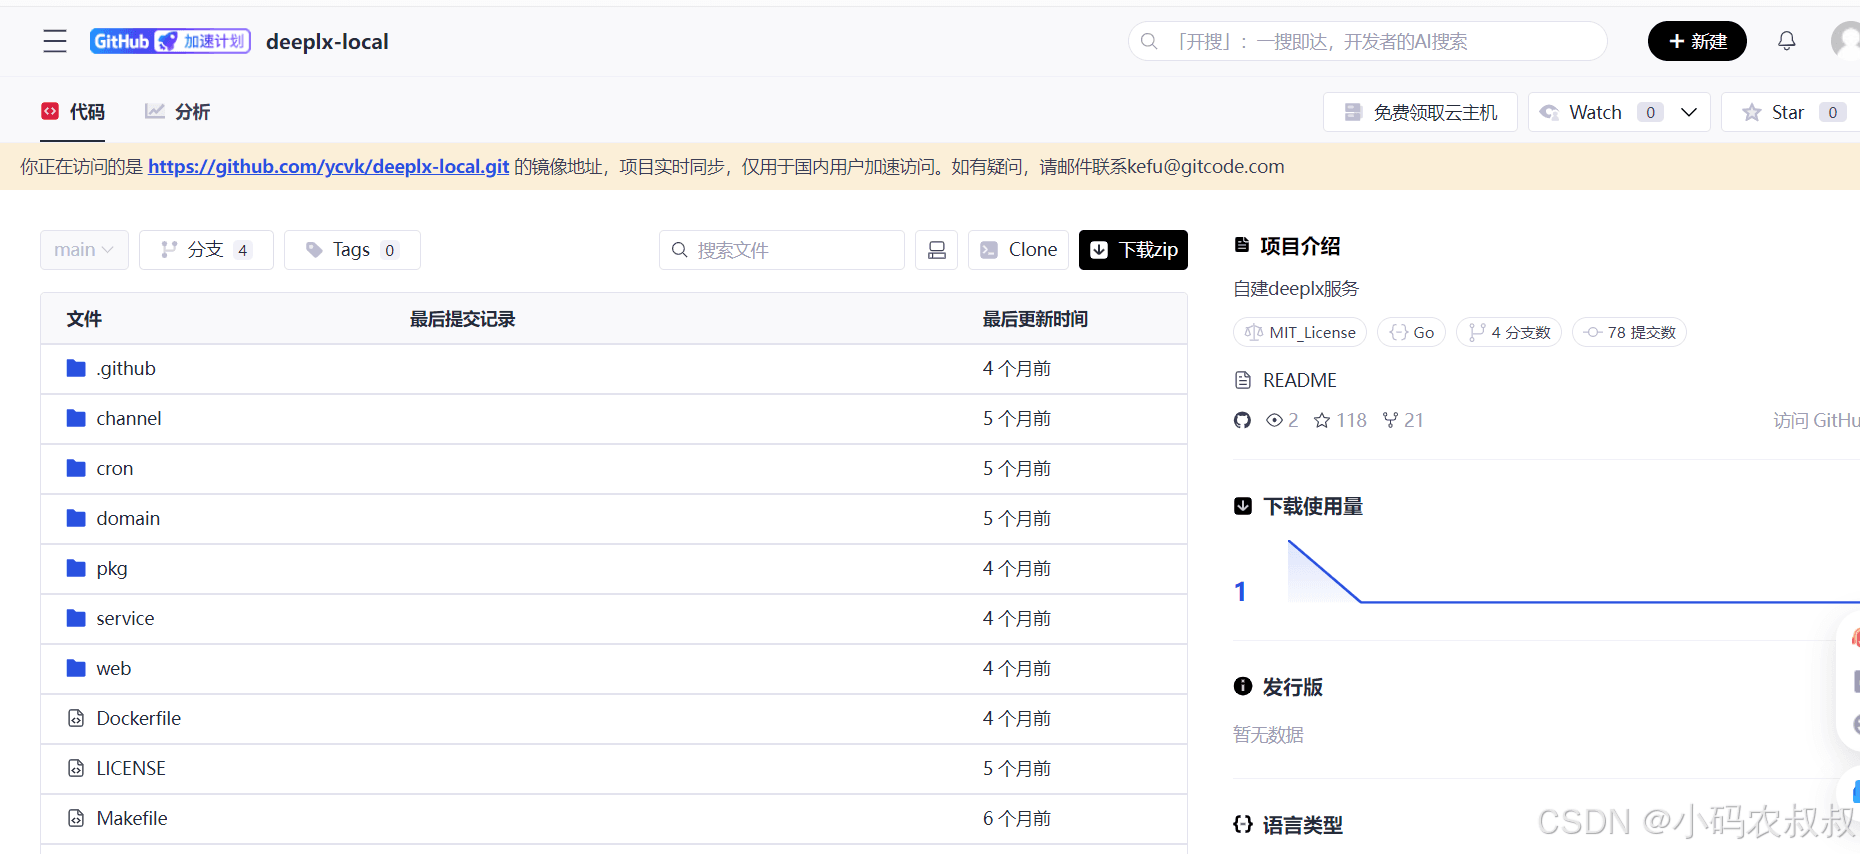The image size is (1860, 854).
Task: Click the download usage line chart
Action: (1573, 572)
